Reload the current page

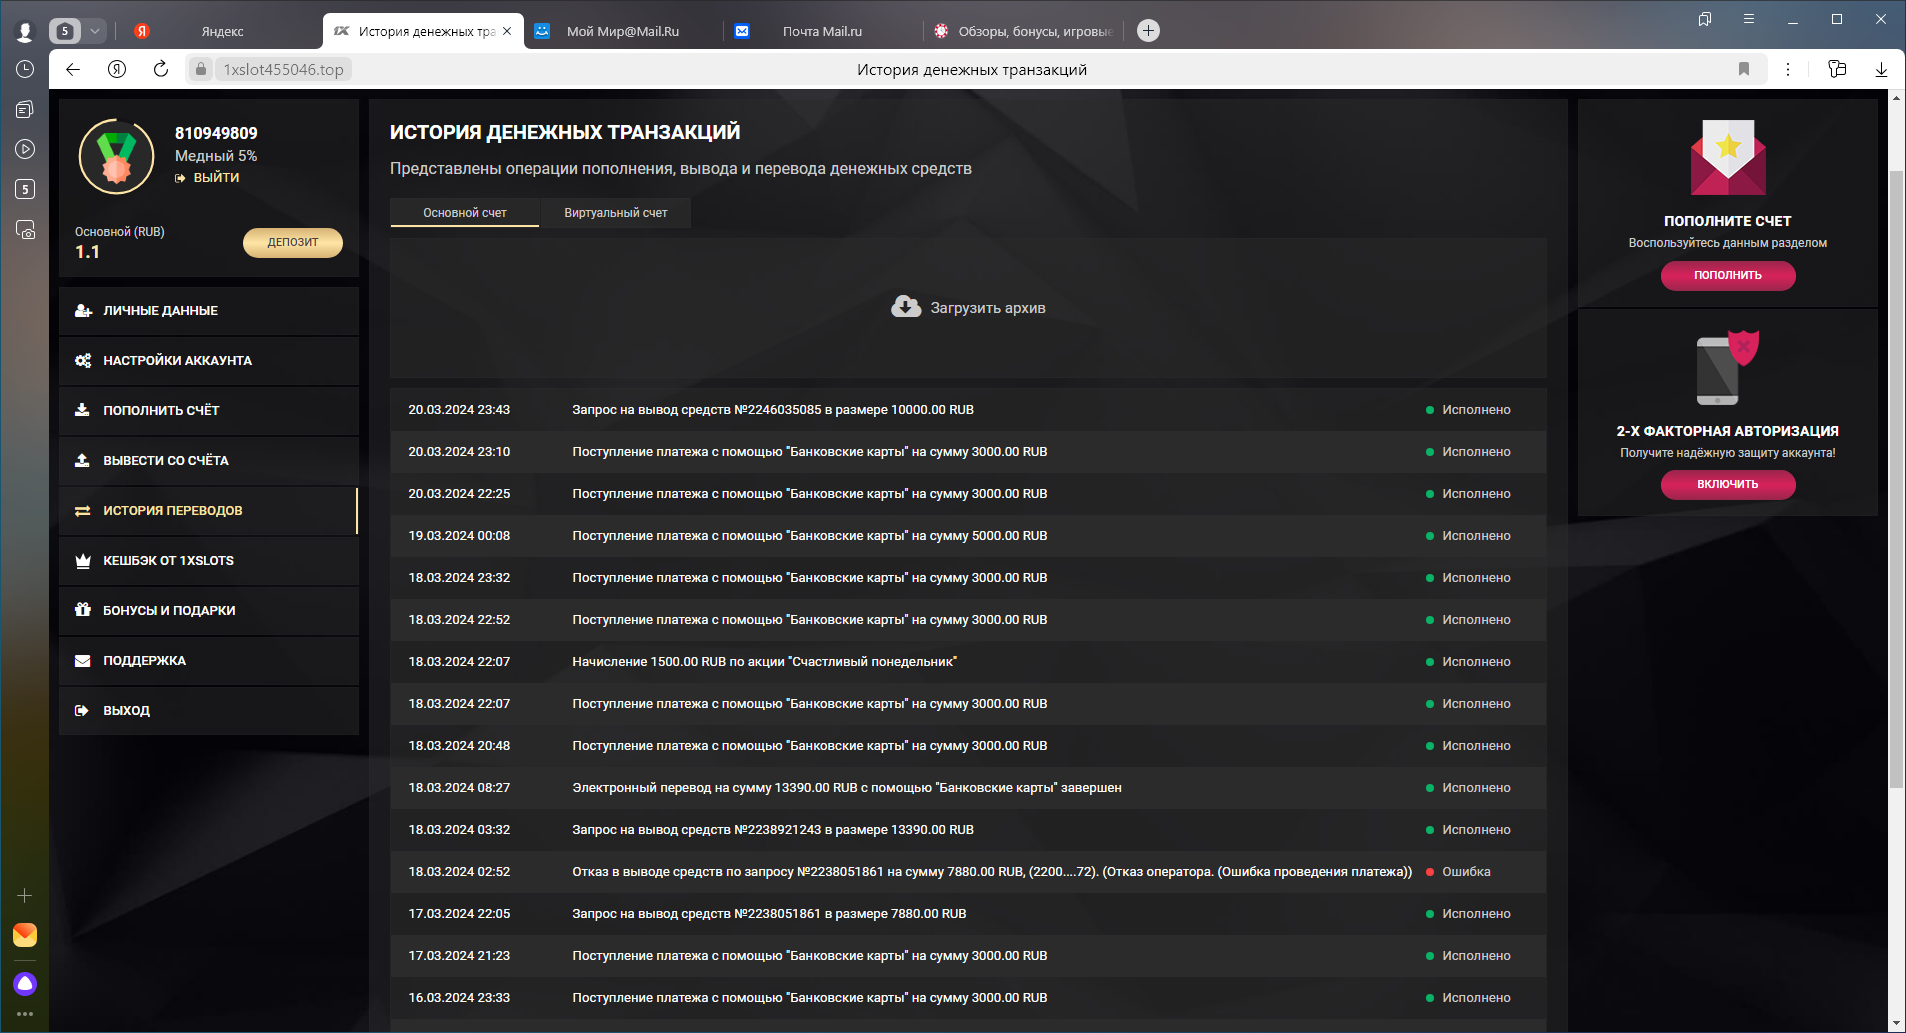[x=161, y=69]
